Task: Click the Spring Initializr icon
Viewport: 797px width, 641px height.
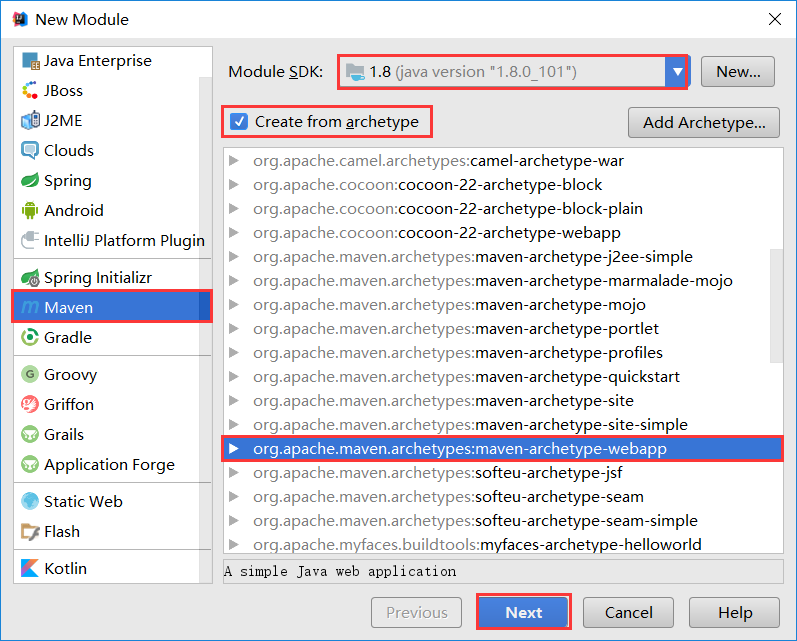Action: click(30, 278)
